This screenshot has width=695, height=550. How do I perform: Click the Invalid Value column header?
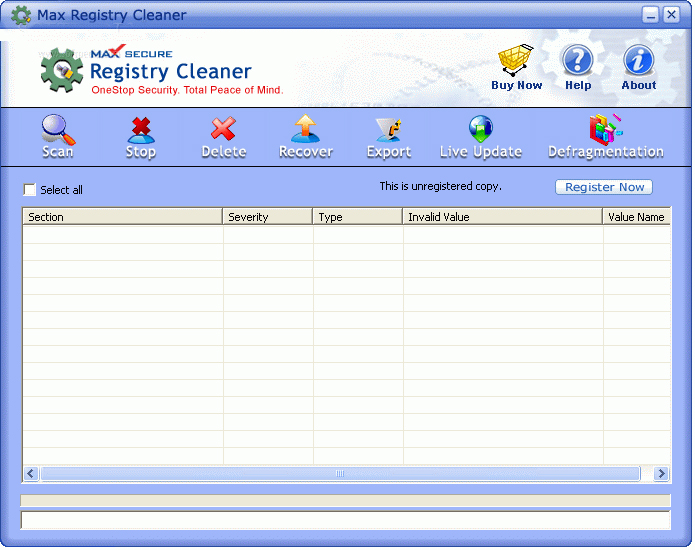click(502, 217)
